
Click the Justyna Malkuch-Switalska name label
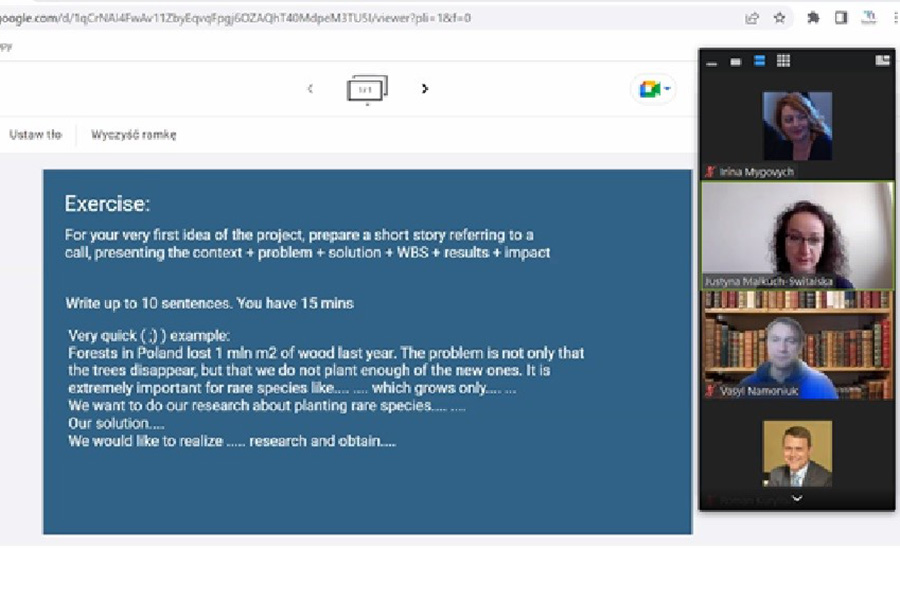(769, 281)
